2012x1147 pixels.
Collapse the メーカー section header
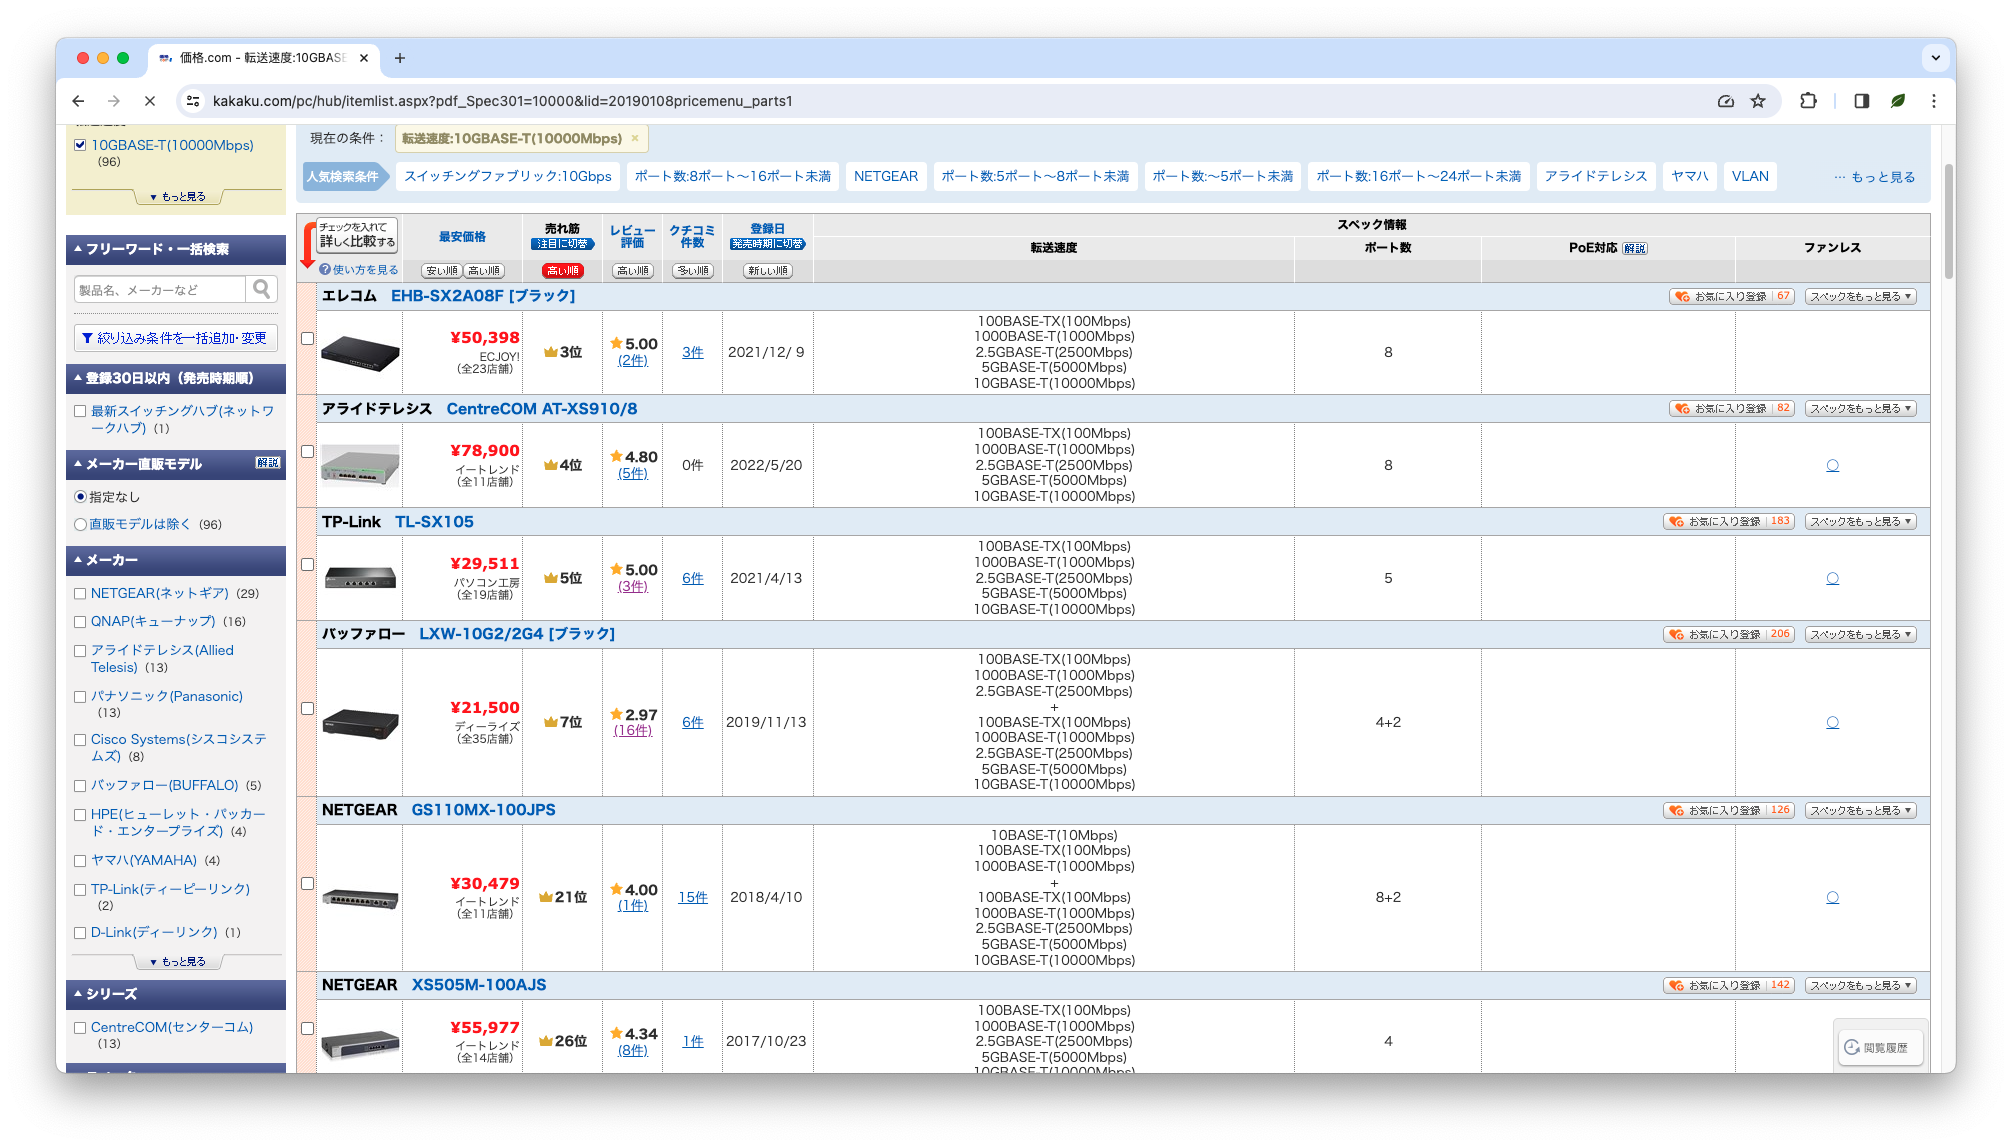tap(176, 560)
